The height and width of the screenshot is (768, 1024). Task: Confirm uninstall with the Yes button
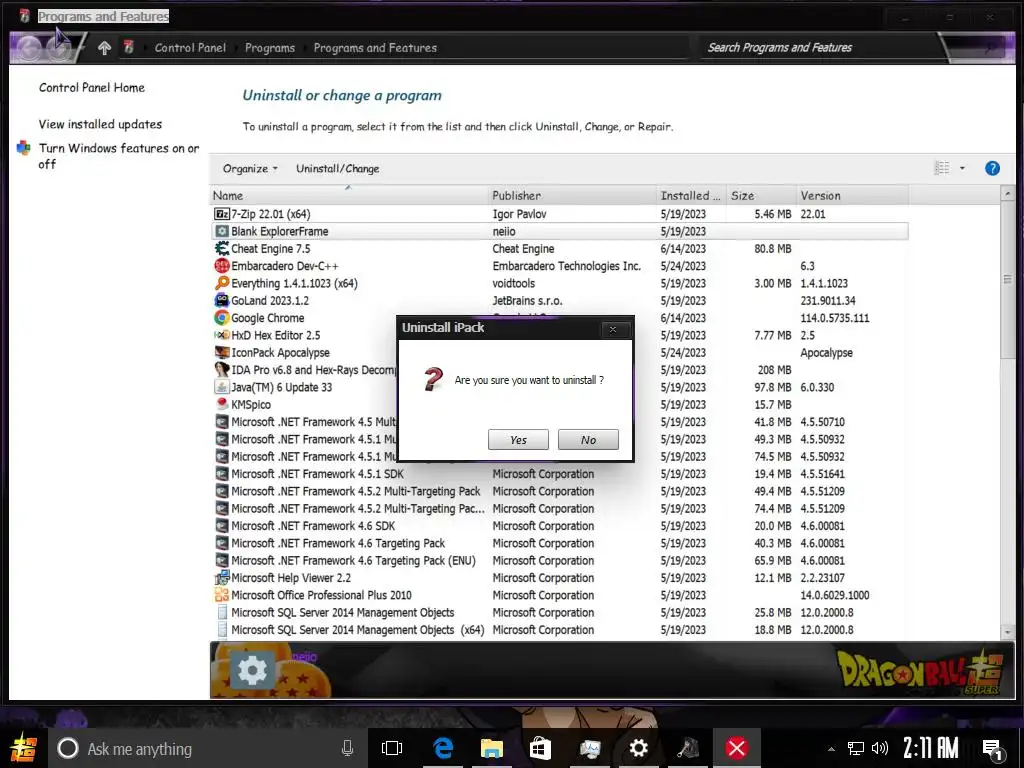[518, 440]
